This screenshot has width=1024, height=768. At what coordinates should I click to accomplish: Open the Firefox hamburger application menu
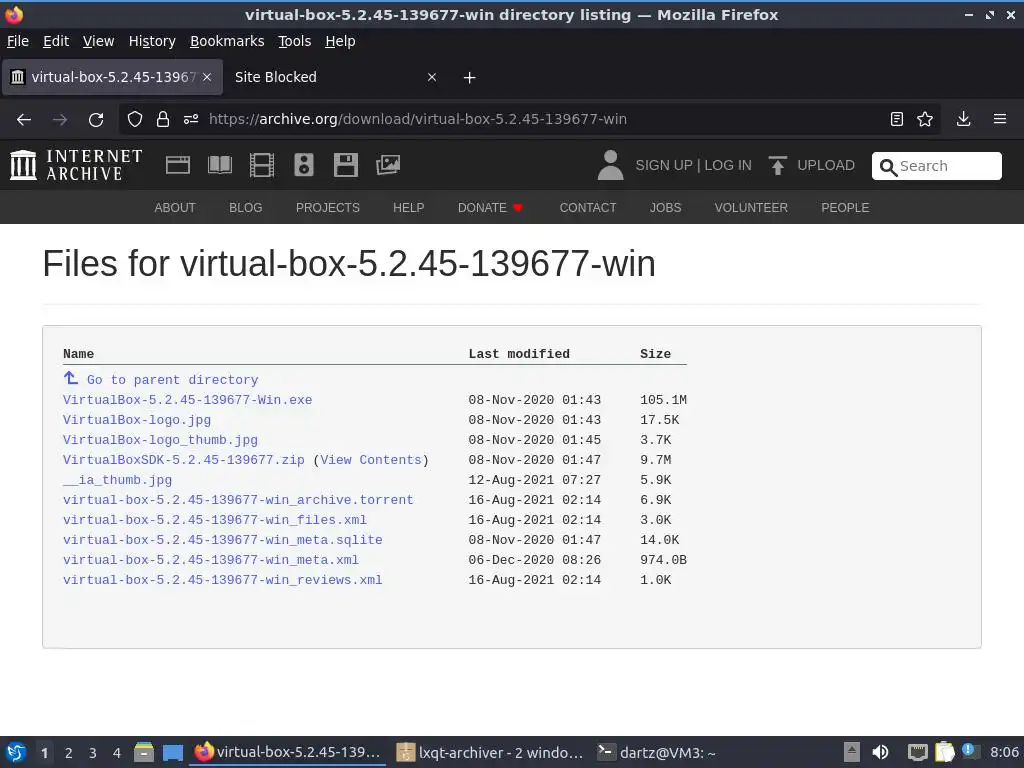click(1000, 119)
